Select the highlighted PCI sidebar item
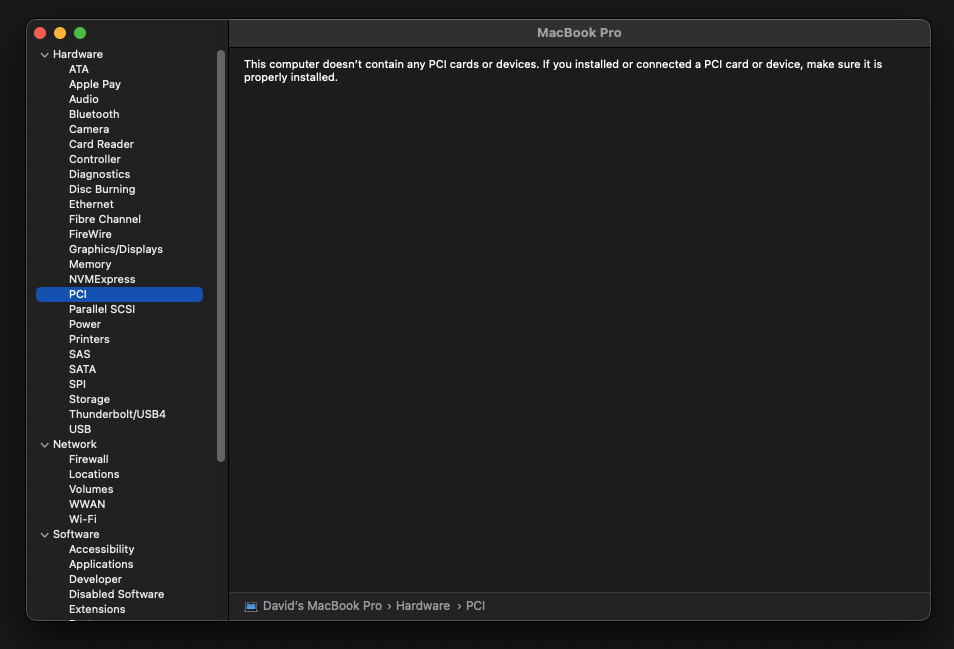 coord(119,294)
